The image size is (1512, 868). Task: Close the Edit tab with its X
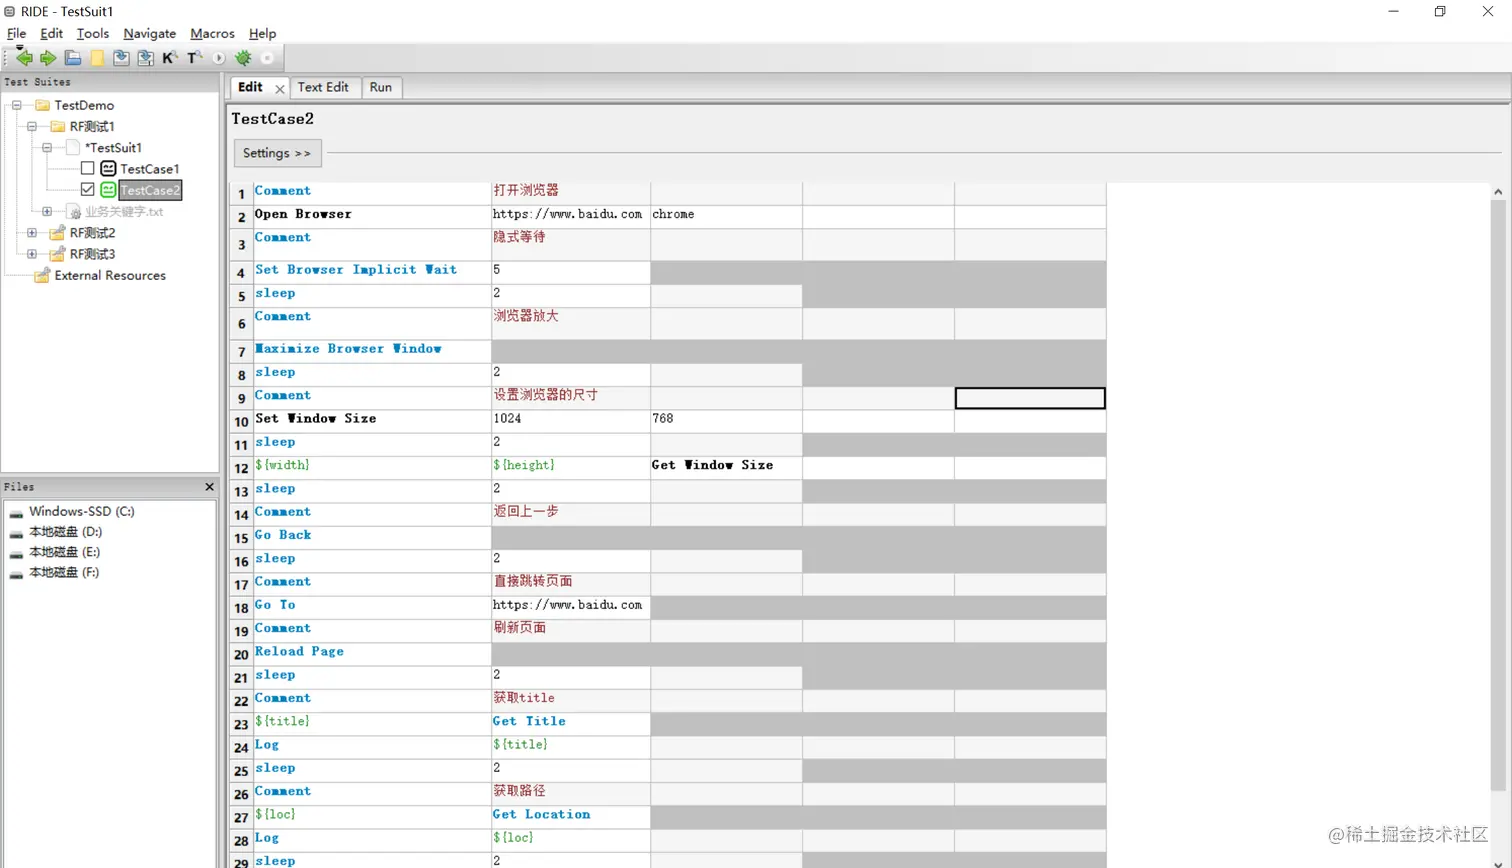coord(280,89)
